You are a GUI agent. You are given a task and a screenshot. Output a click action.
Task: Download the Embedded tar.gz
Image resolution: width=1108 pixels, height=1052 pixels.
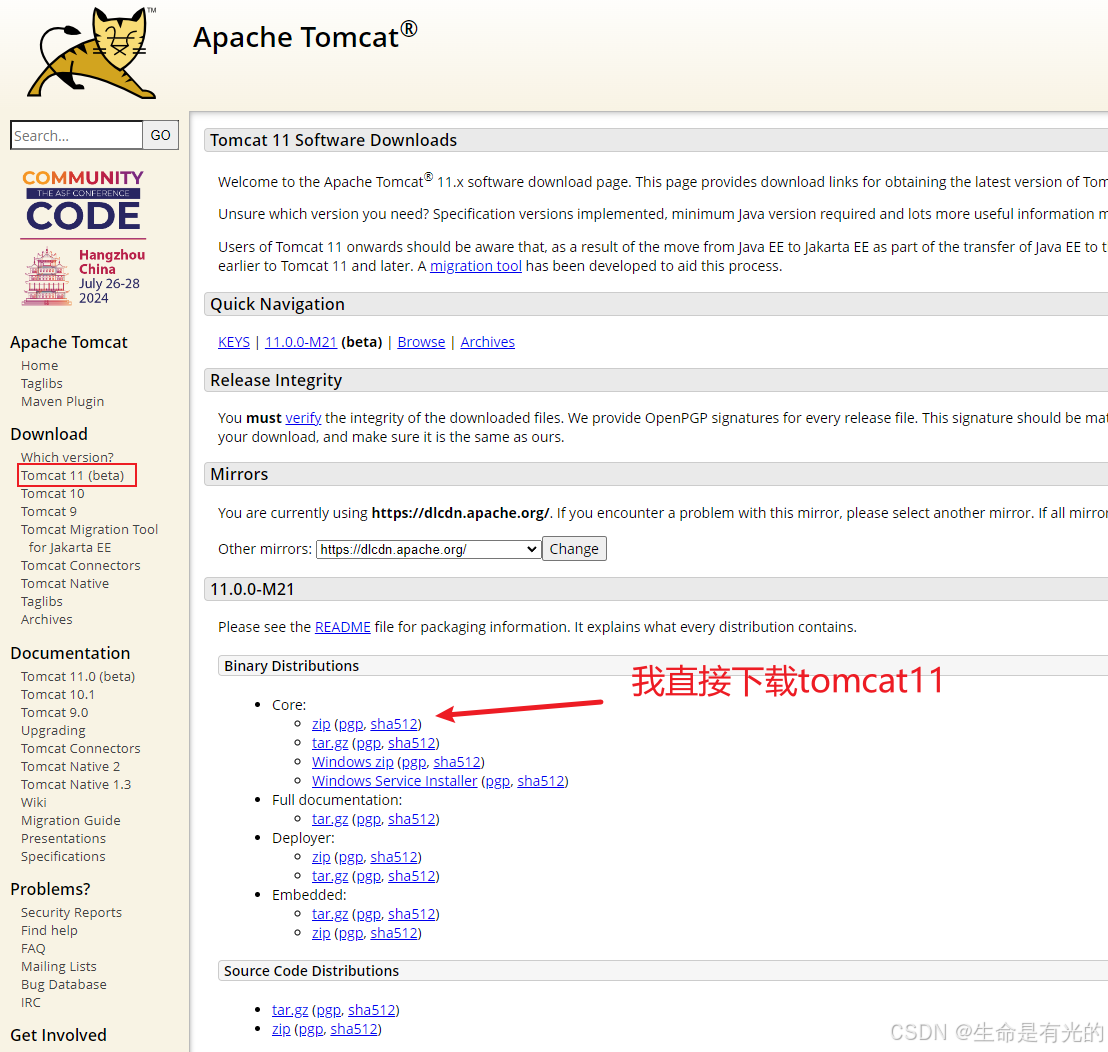pos(330,914)
